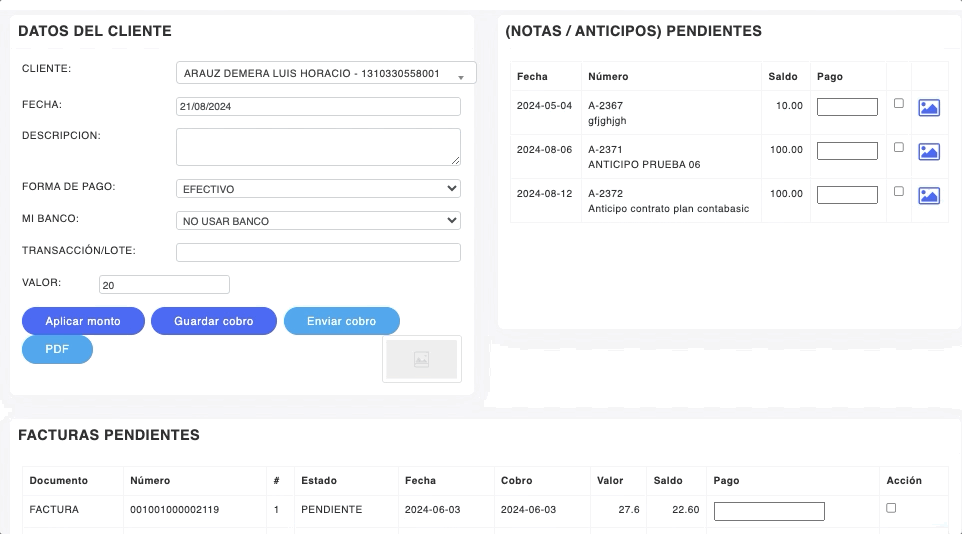Open image icon for anticipo A-2367

(929, 107)
